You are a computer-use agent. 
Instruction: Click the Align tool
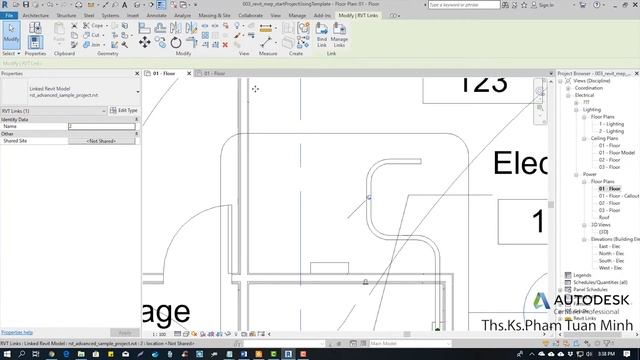pyautogui.click(x=144, y=28)
